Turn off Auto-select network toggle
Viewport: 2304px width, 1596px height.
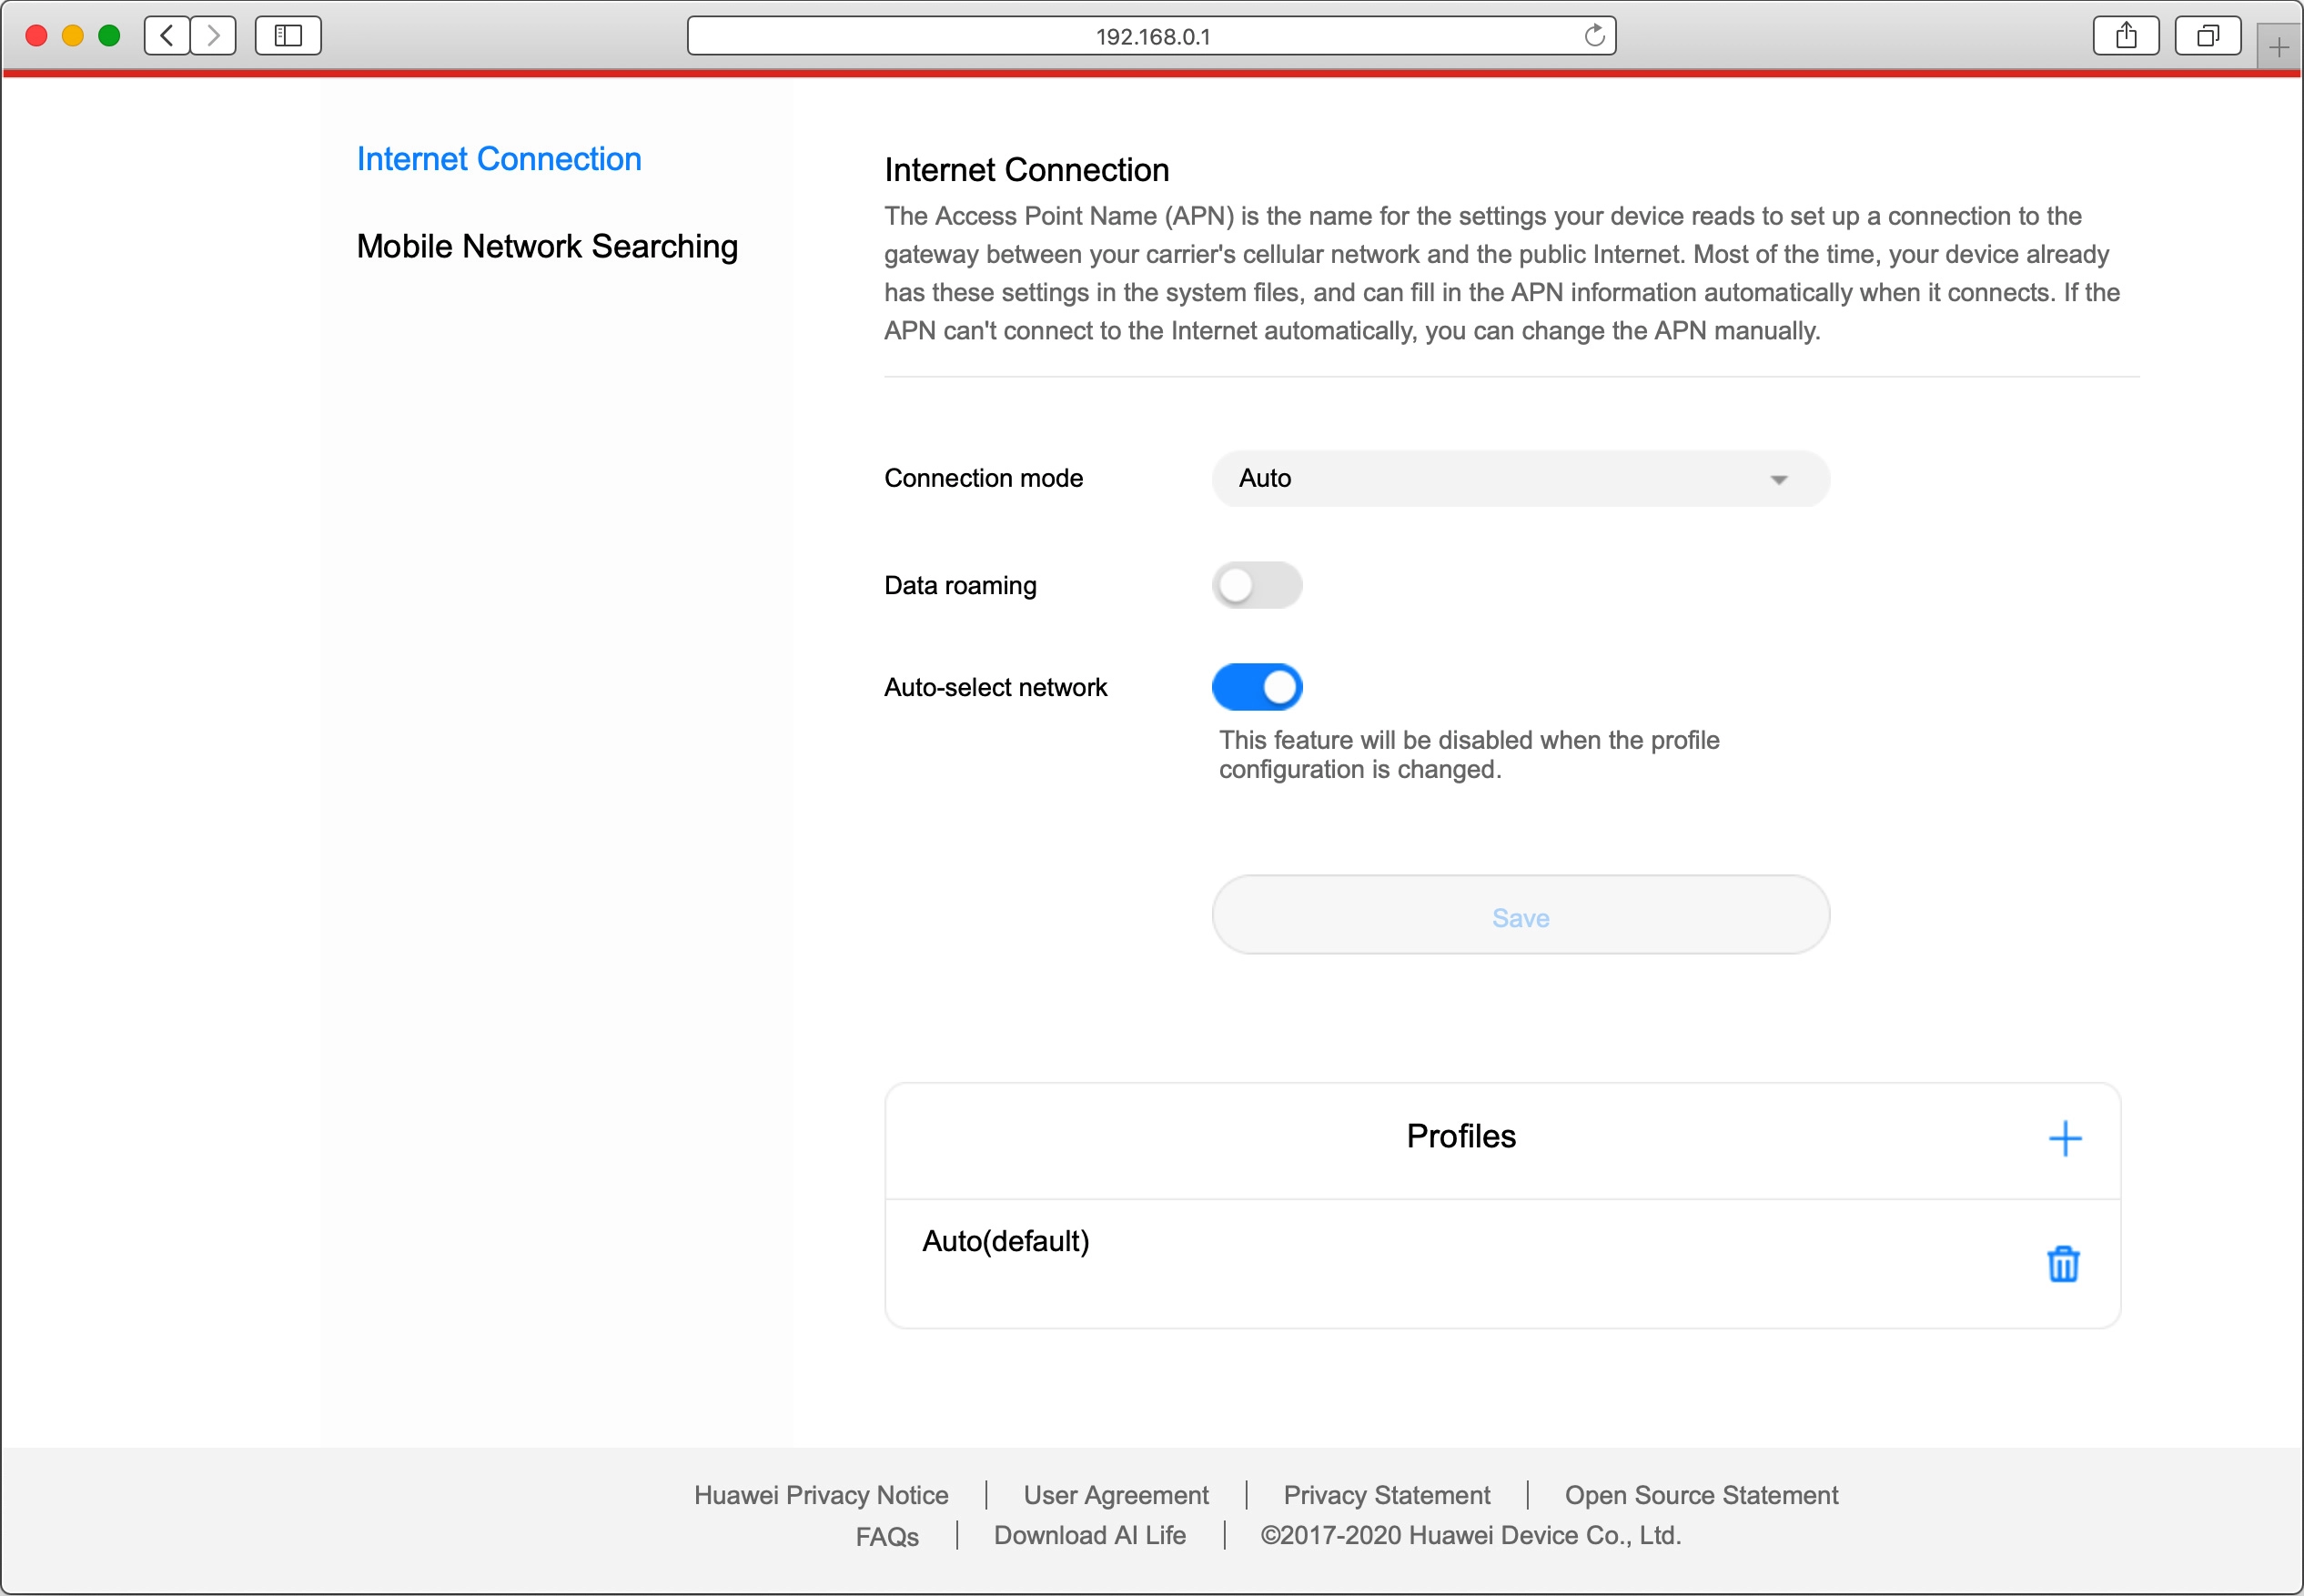pyautogui.click(x=1256, y=687)
